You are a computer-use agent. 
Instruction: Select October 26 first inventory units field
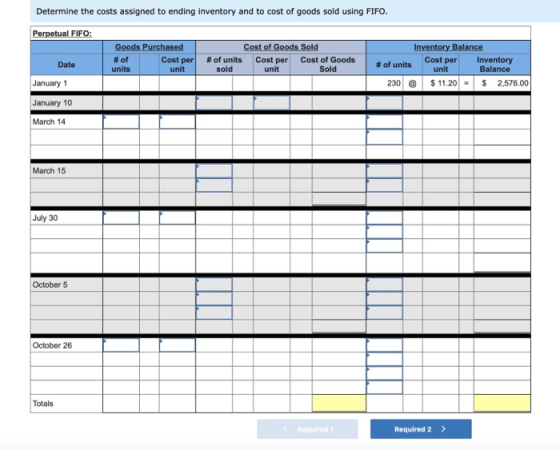[x=384, y=345]
